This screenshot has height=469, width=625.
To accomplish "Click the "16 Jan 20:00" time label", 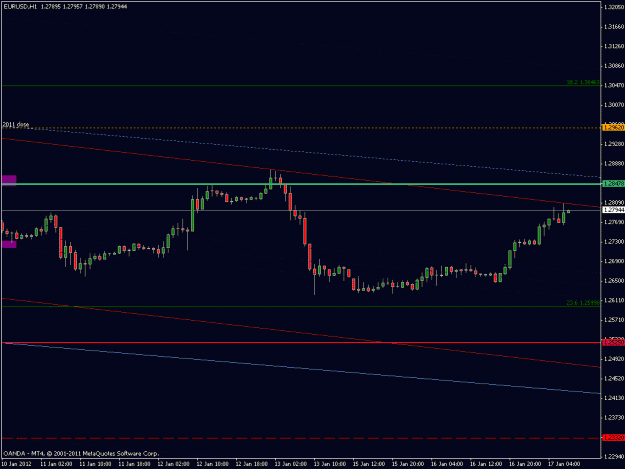I will pyautogui.click(x=525, y=464).
